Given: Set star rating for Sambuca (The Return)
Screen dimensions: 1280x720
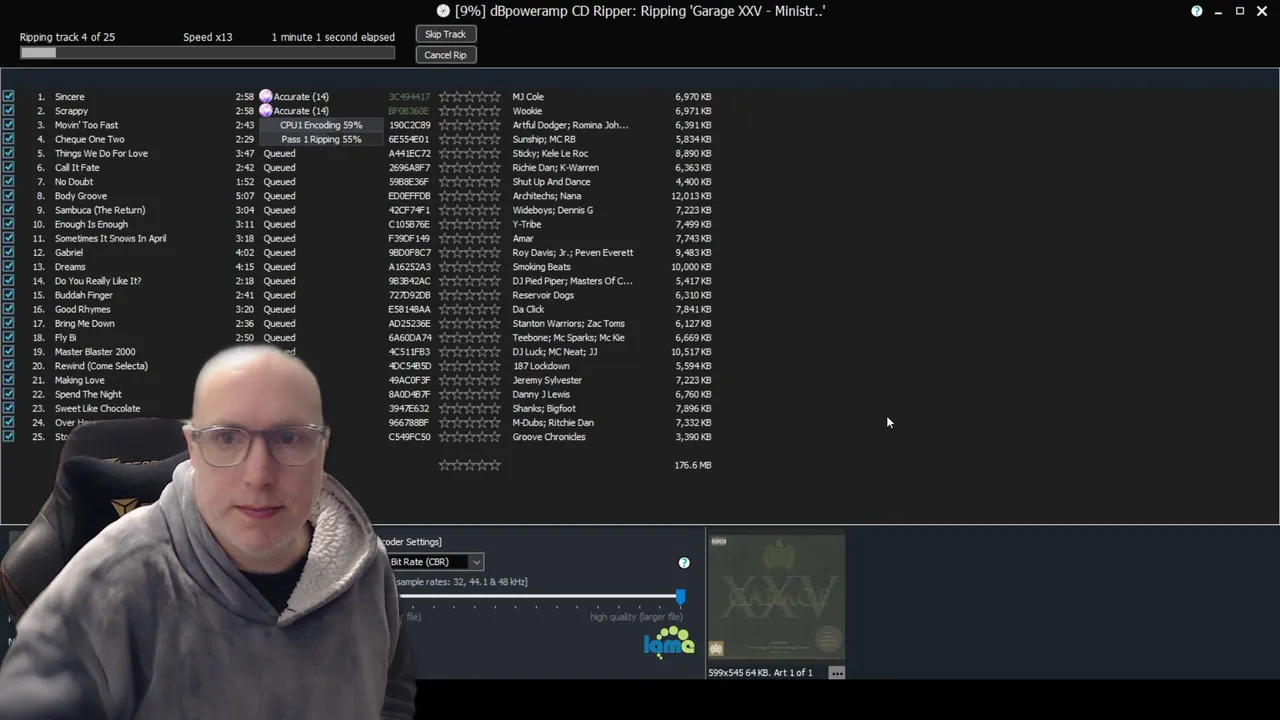Looking at the screenshot, I should 470,210.
